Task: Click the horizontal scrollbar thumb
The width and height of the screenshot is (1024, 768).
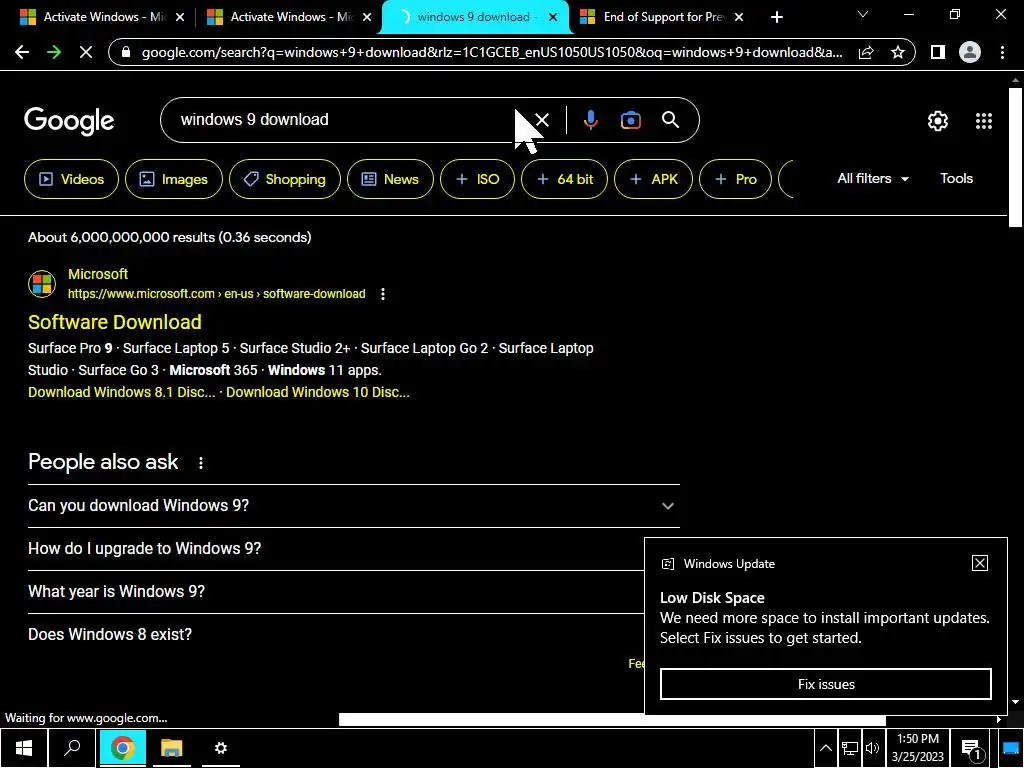Action: point(612,719)
